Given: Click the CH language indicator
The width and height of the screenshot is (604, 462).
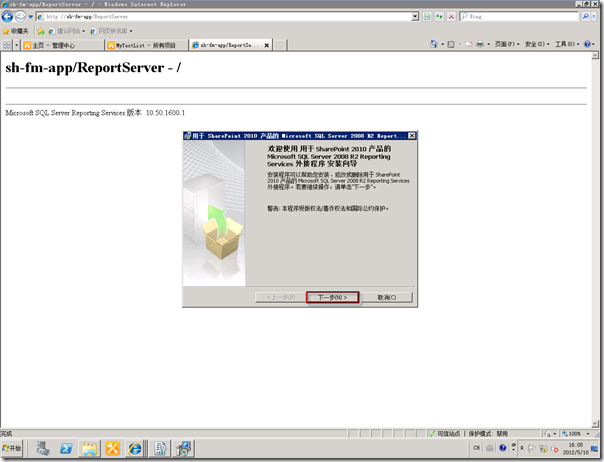Looking at the screenshot, I should (477, 448).
